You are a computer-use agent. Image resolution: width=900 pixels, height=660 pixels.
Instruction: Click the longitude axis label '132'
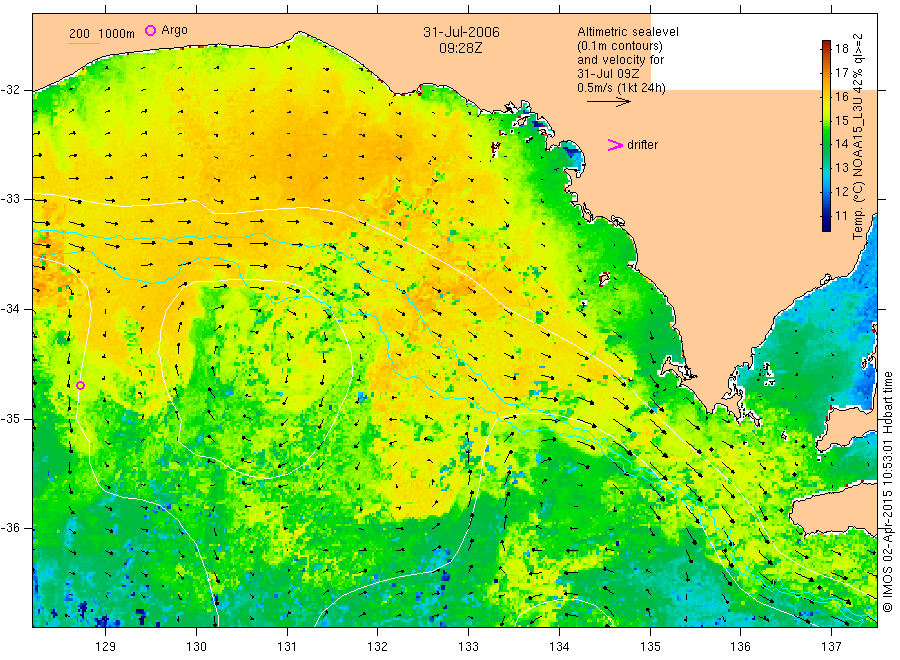(x=378, y=647)
